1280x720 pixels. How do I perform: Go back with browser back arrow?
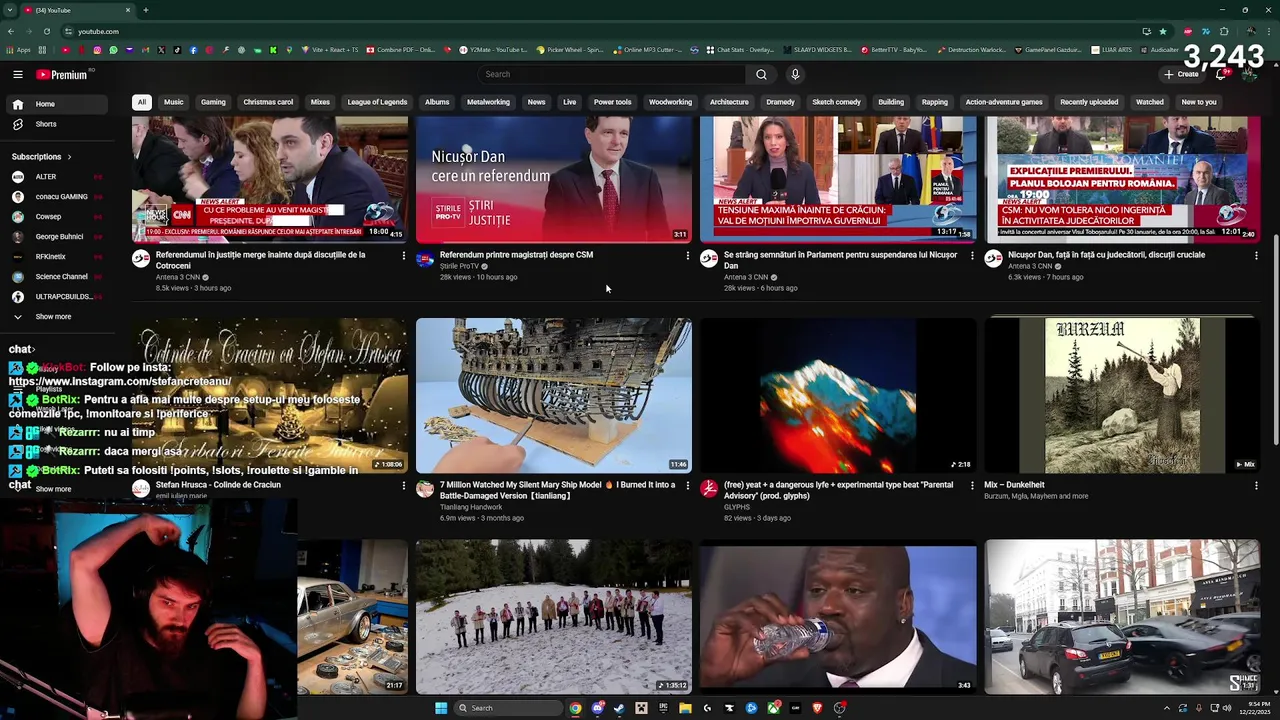10,31
